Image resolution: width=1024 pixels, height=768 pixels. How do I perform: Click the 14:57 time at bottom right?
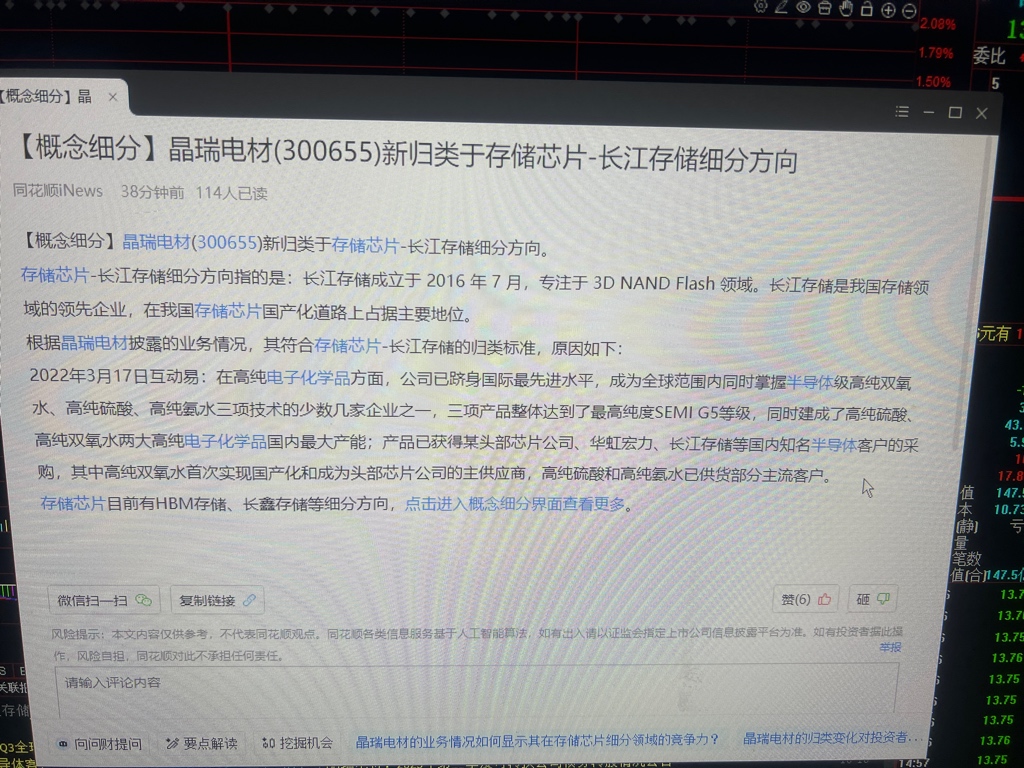click(914, 762)
